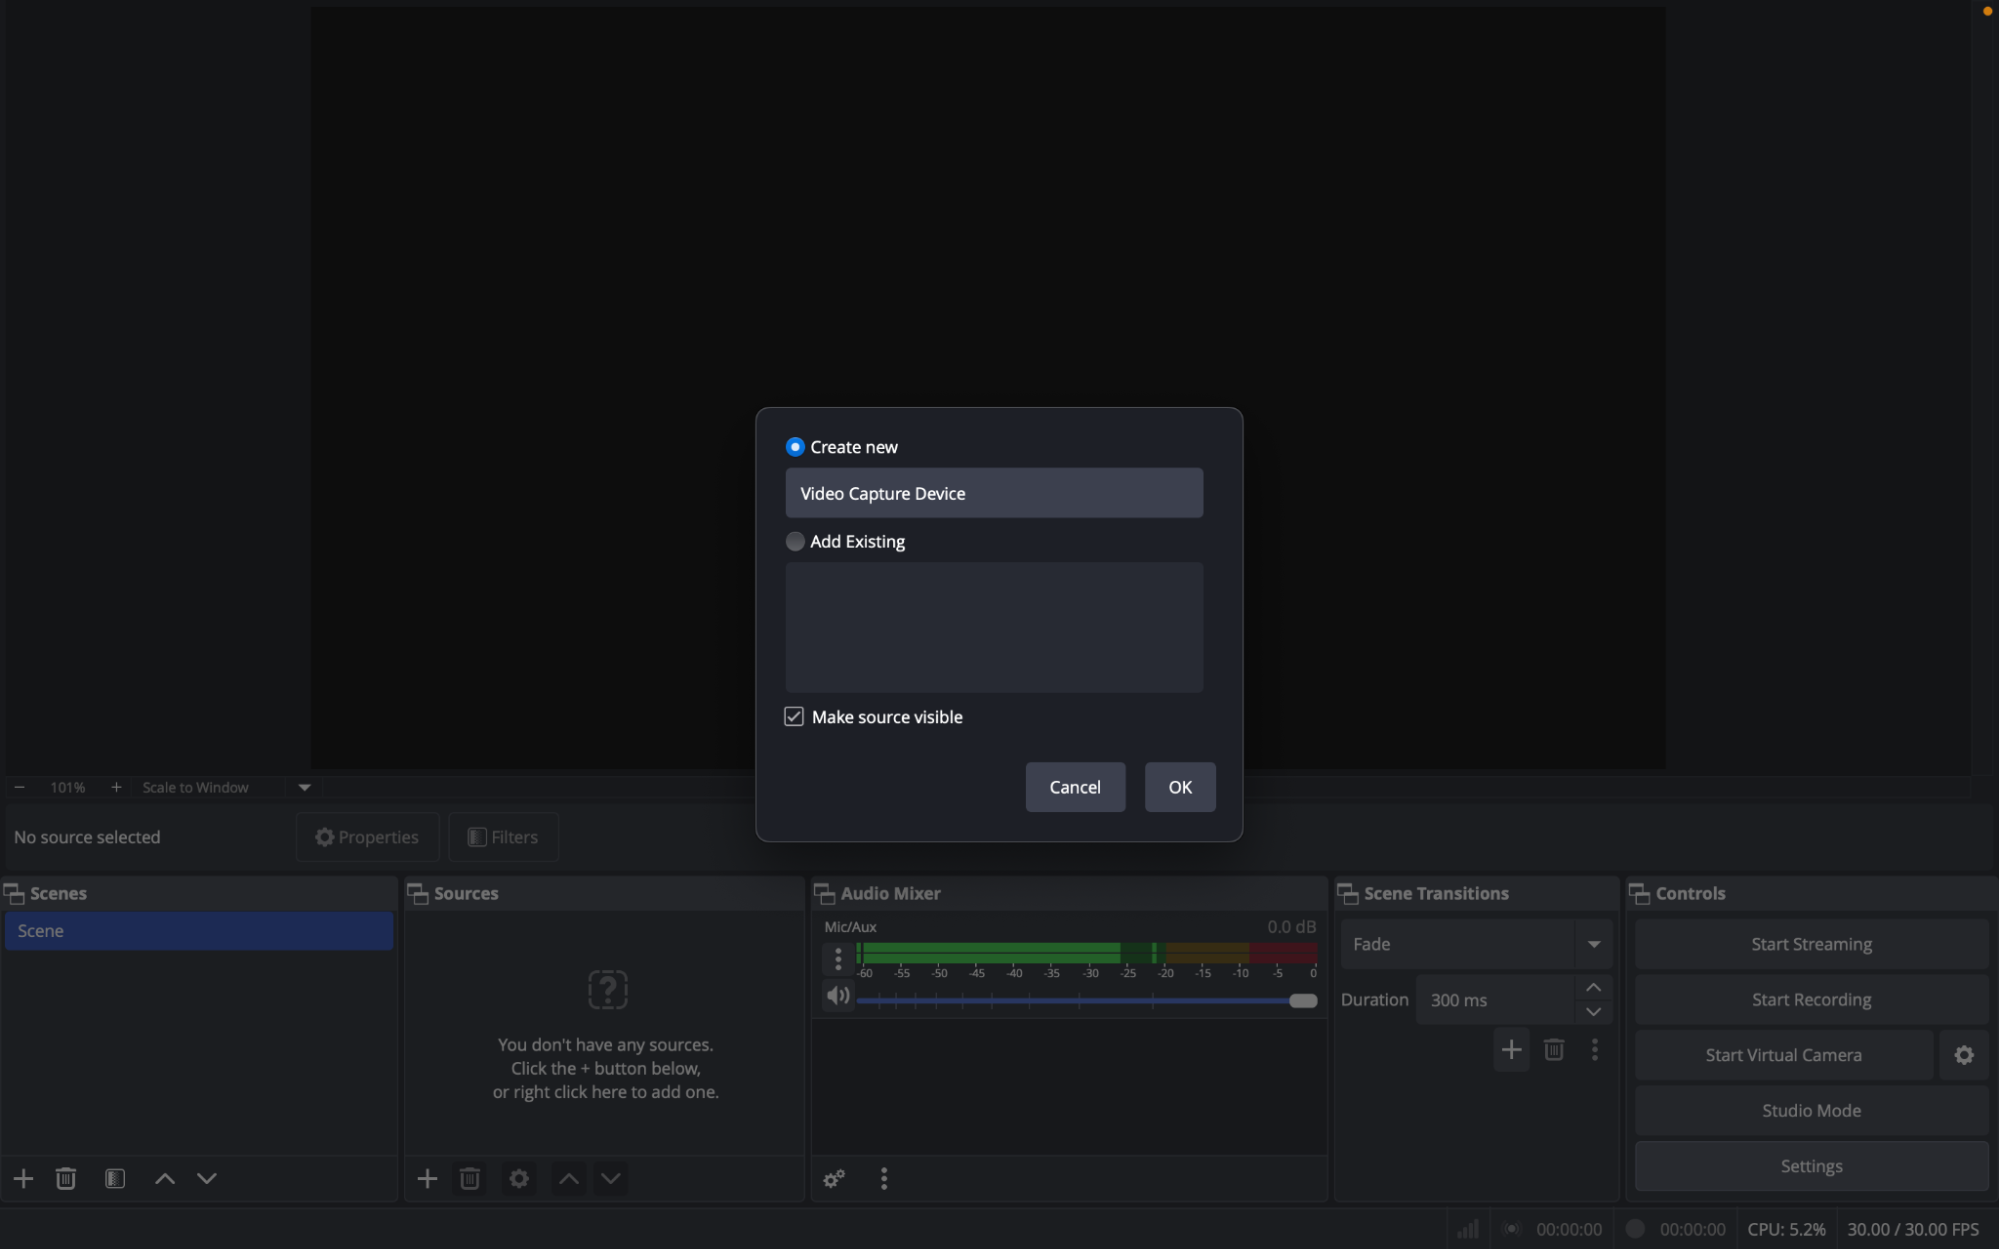Move scene down arrow
This screenshot has height=1250, width=1999.
pyautogui.click(x=207, y=1179)
